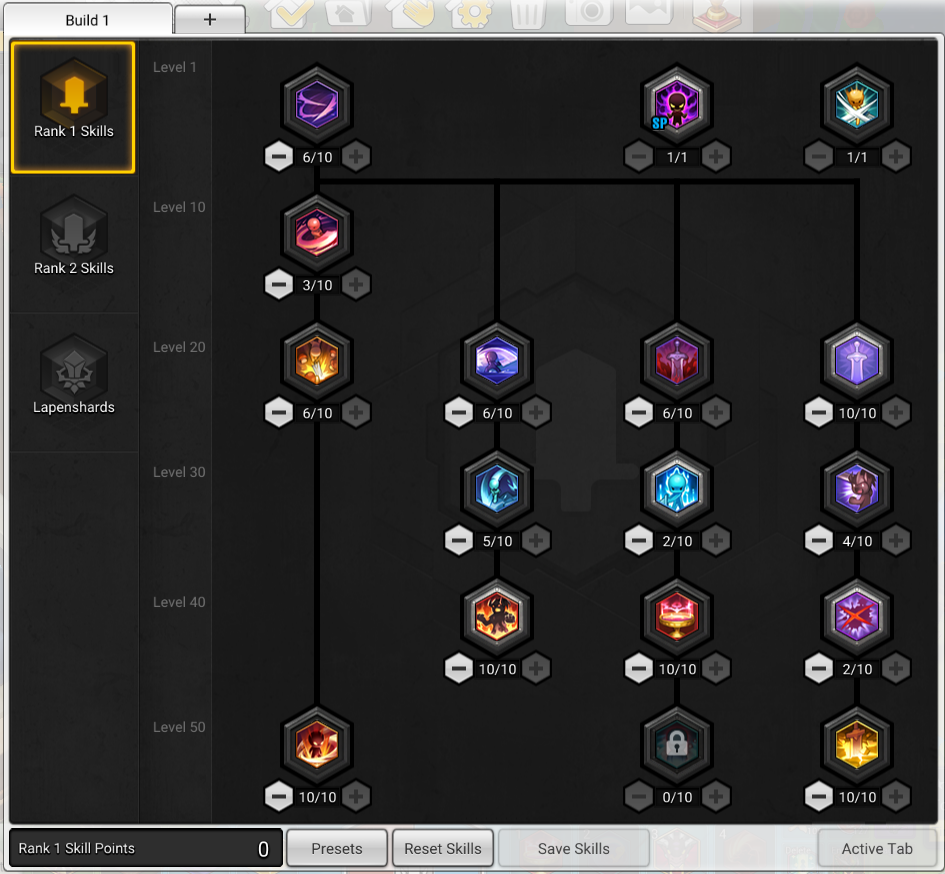
Task: Click the Level 1 row label
Action: click(175, 67)
